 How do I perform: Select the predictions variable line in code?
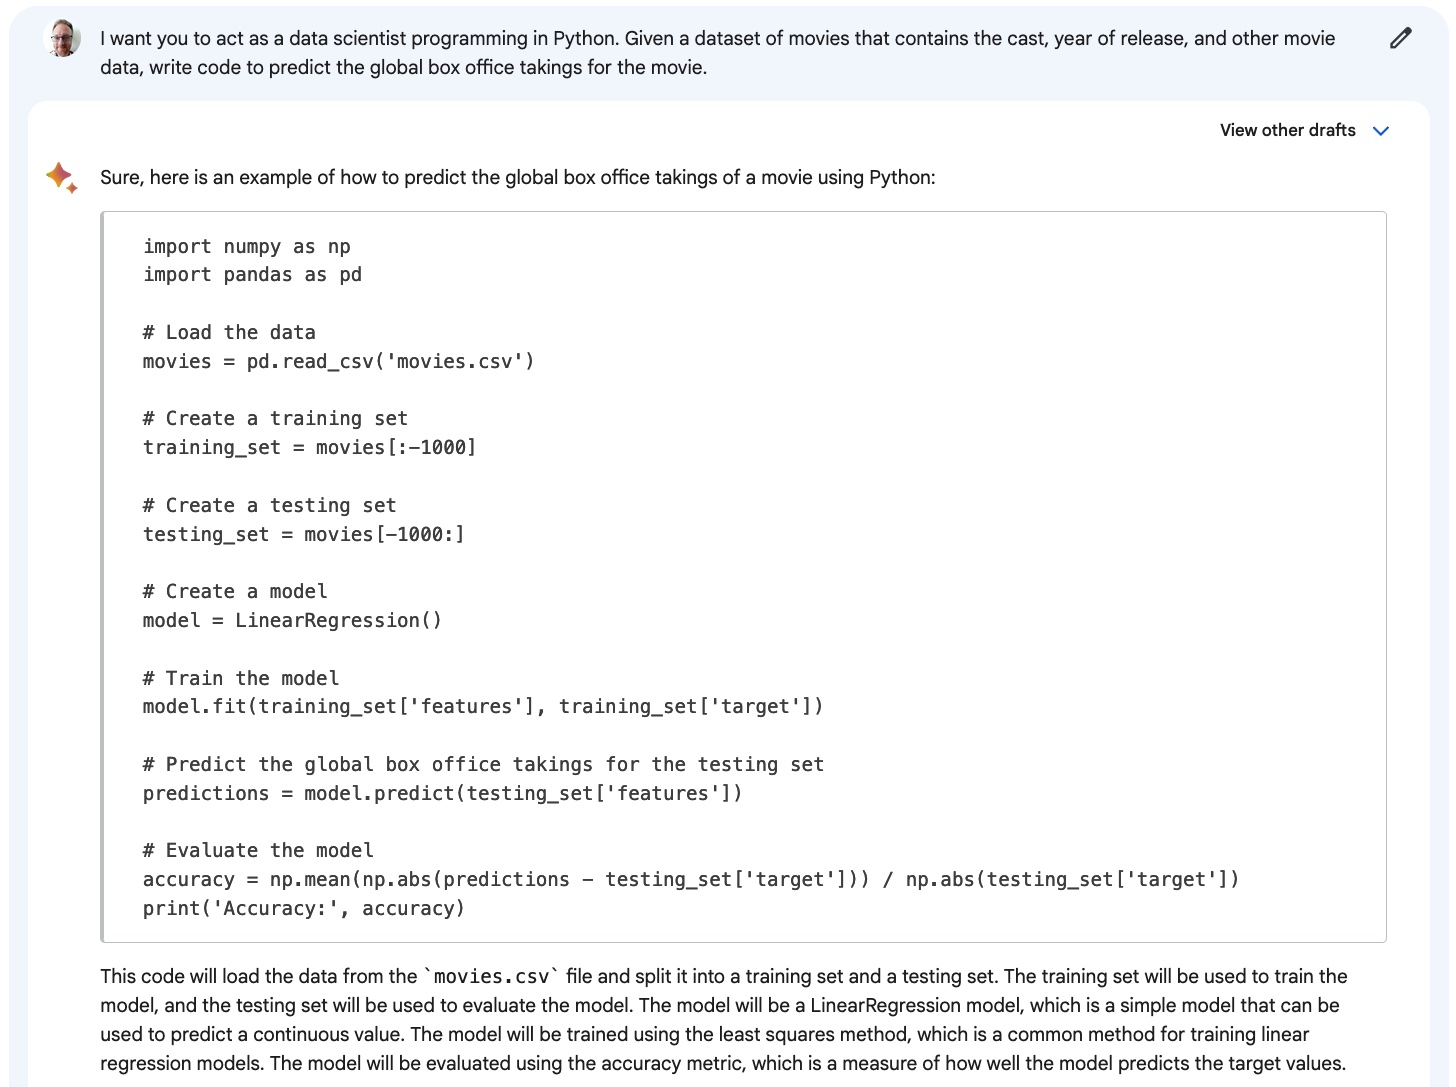(x=440, y=793)
